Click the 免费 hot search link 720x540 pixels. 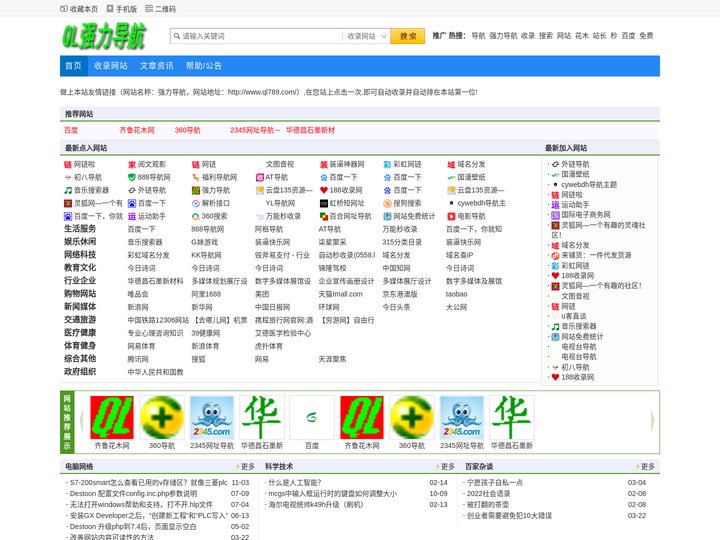coord(646,36)
